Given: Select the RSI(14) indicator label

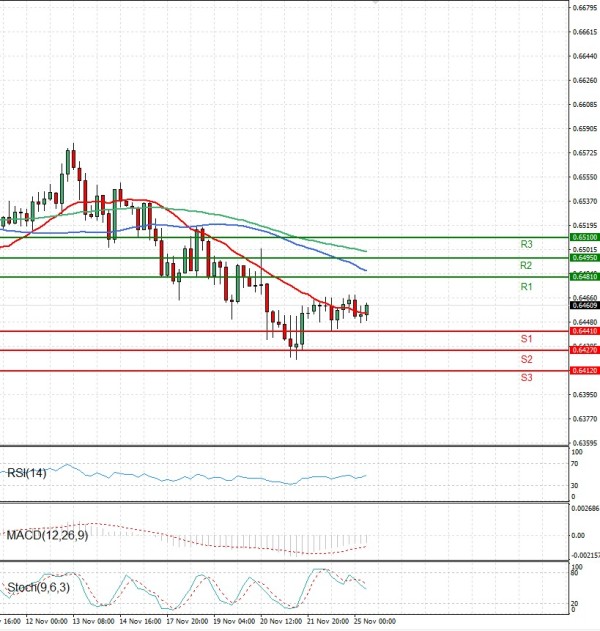Looking at the screenshot, I should point(26,473).
